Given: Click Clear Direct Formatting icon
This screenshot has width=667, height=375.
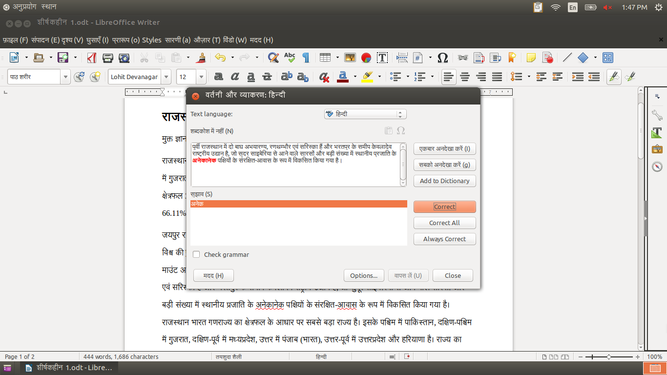Looking at the screenshot, I should point(324,77).
